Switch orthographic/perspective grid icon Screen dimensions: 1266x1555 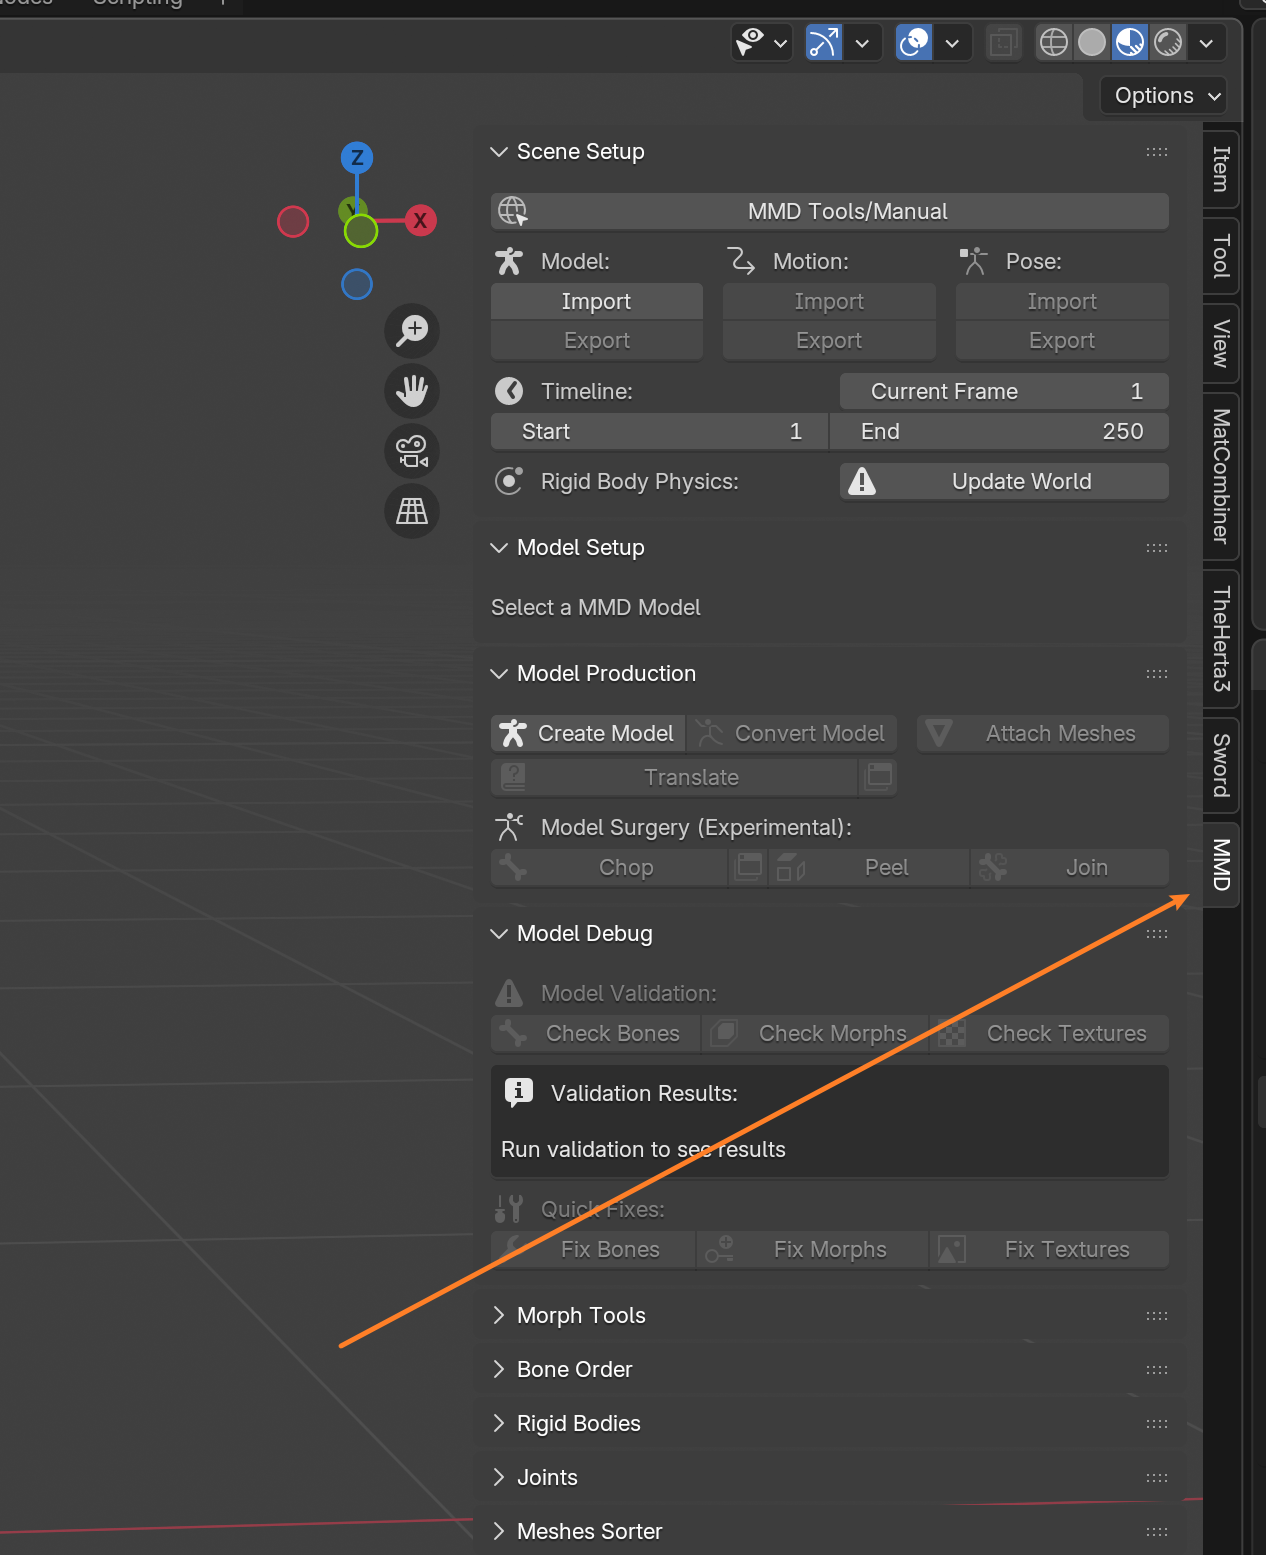(x=411, y=511)
